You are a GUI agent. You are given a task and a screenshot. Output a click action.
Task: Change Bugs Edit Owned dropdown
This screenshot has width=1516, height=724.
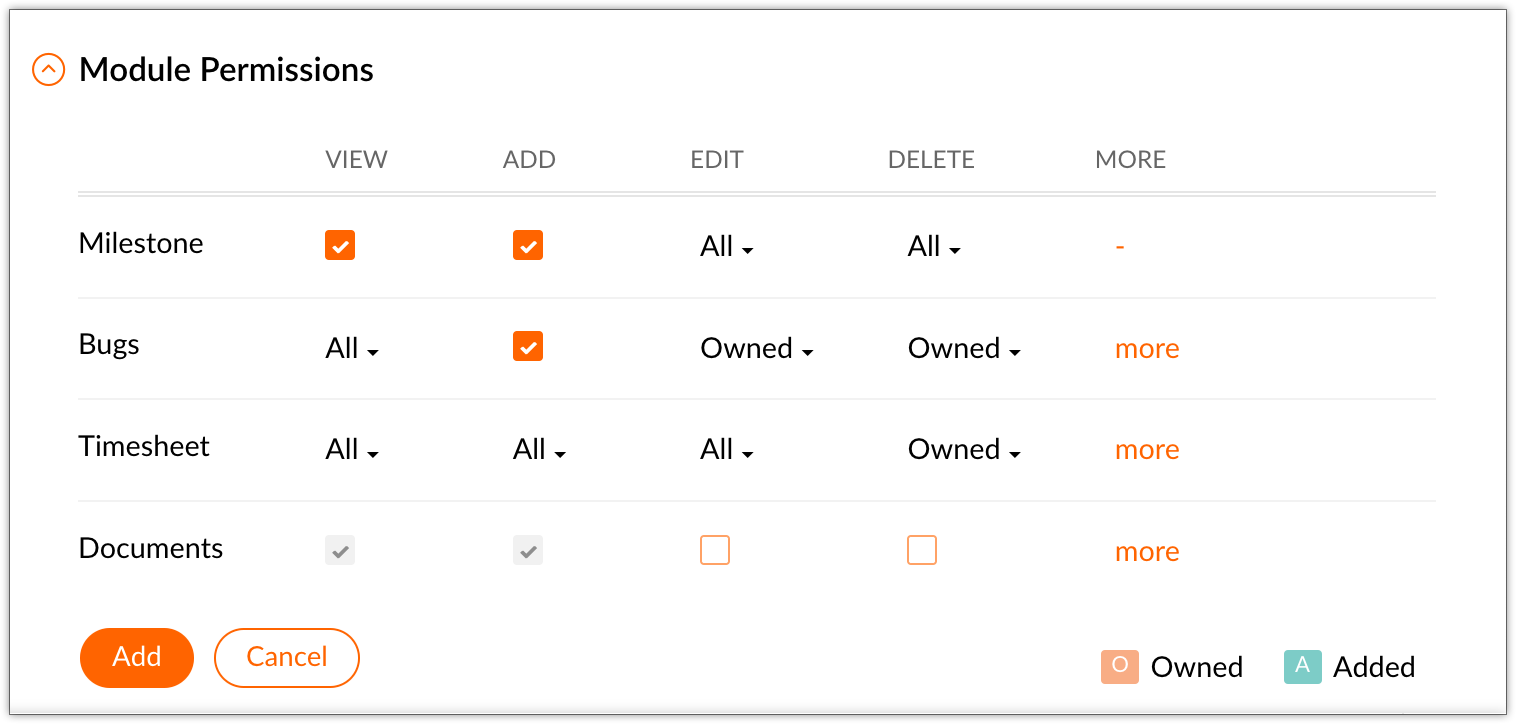[x=757, y=348]
